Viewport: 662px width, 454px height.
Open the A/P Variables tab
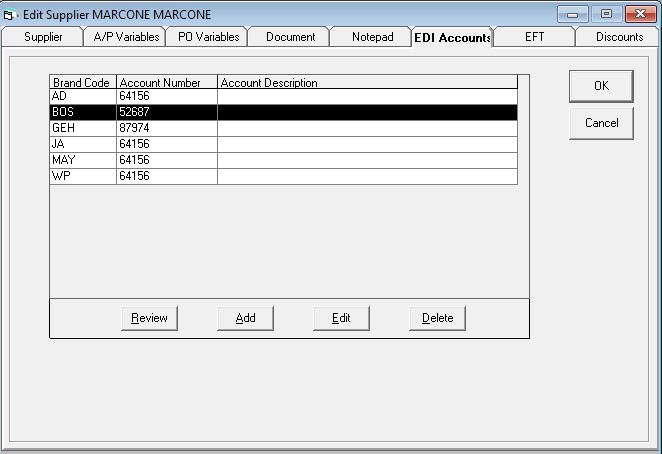(126, 37)
